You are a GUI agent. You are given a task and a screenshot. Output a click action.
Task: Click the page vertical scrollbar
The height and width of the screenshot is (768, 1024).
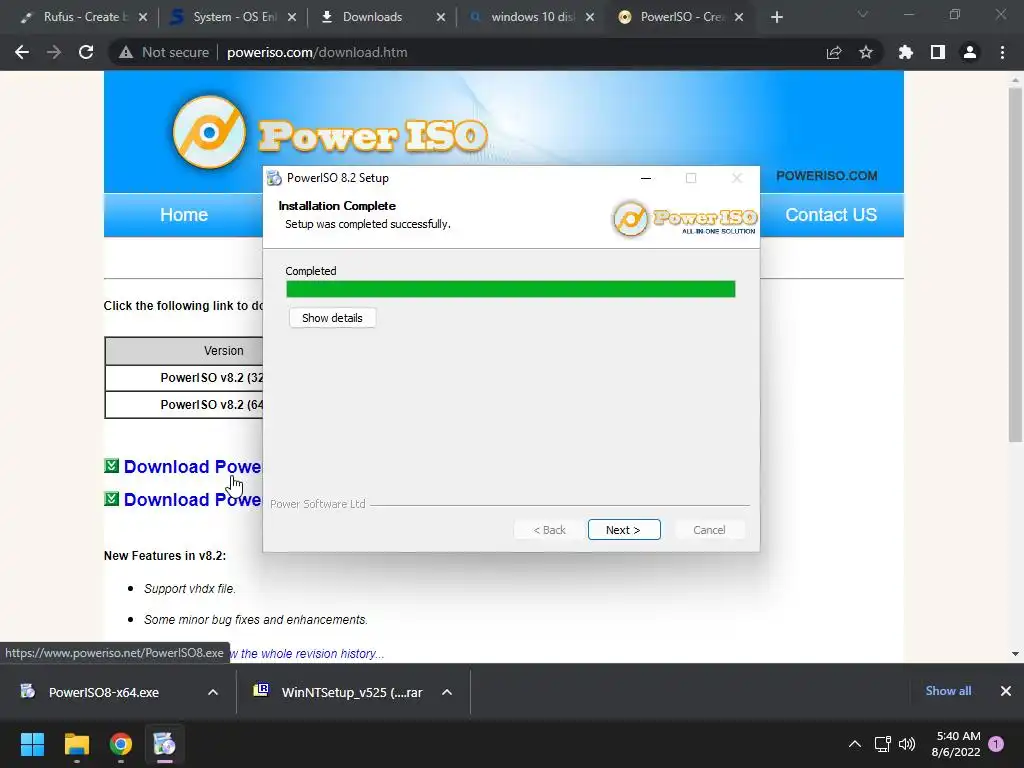[x=1015, y=264]
